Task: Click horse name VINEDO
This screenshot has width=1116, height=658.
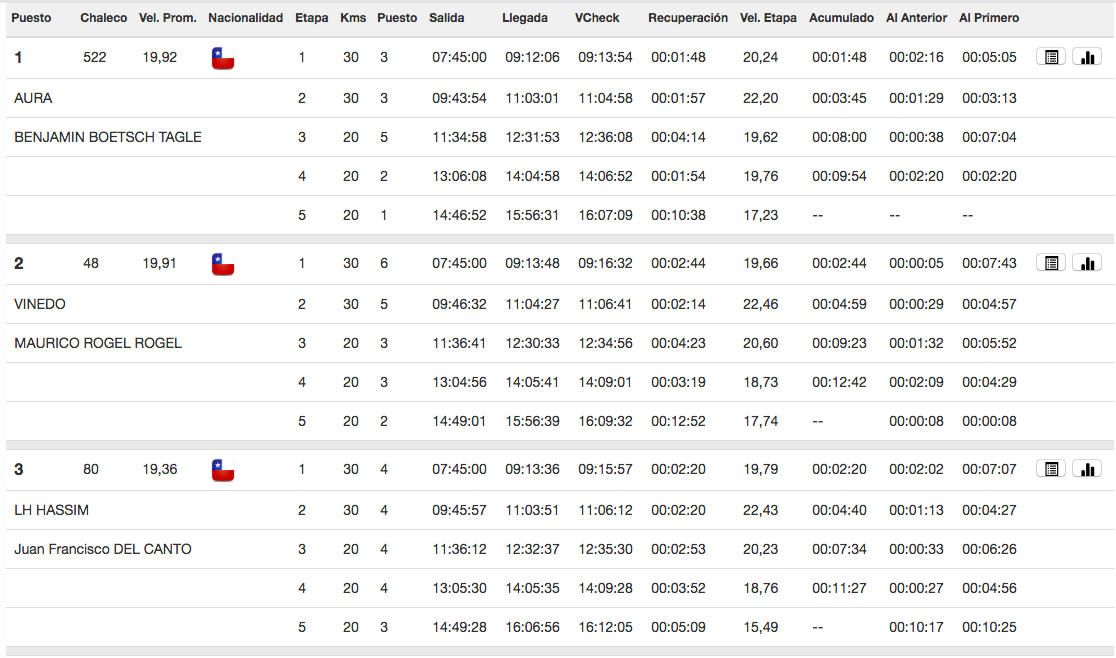Action: pyautogui.click(x=40, y=304)
